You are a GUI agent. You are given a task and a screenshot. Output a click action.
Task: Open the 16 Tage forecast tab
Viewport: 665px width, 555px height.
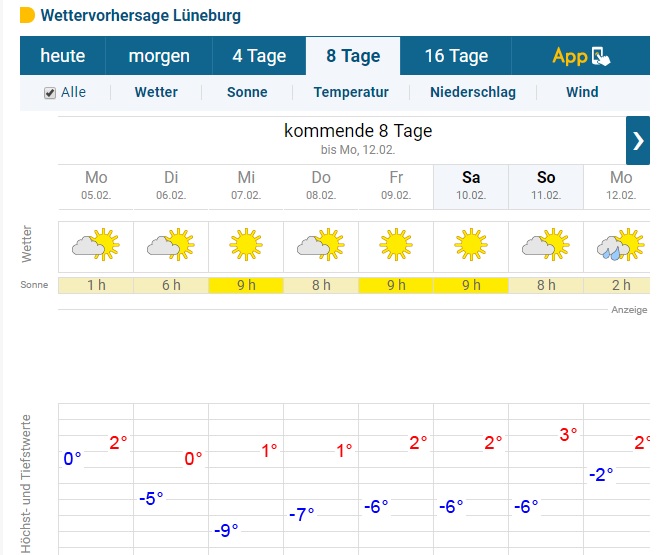(x=456, y=56)
